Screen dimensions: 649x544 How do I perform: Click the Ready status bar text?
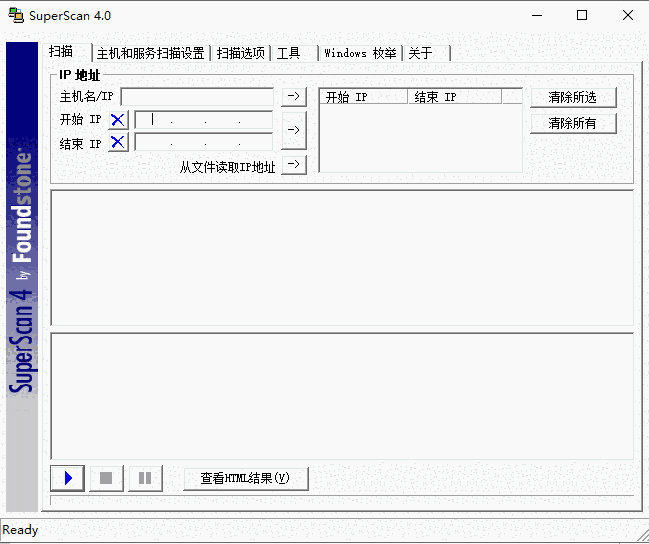(20, 530)
